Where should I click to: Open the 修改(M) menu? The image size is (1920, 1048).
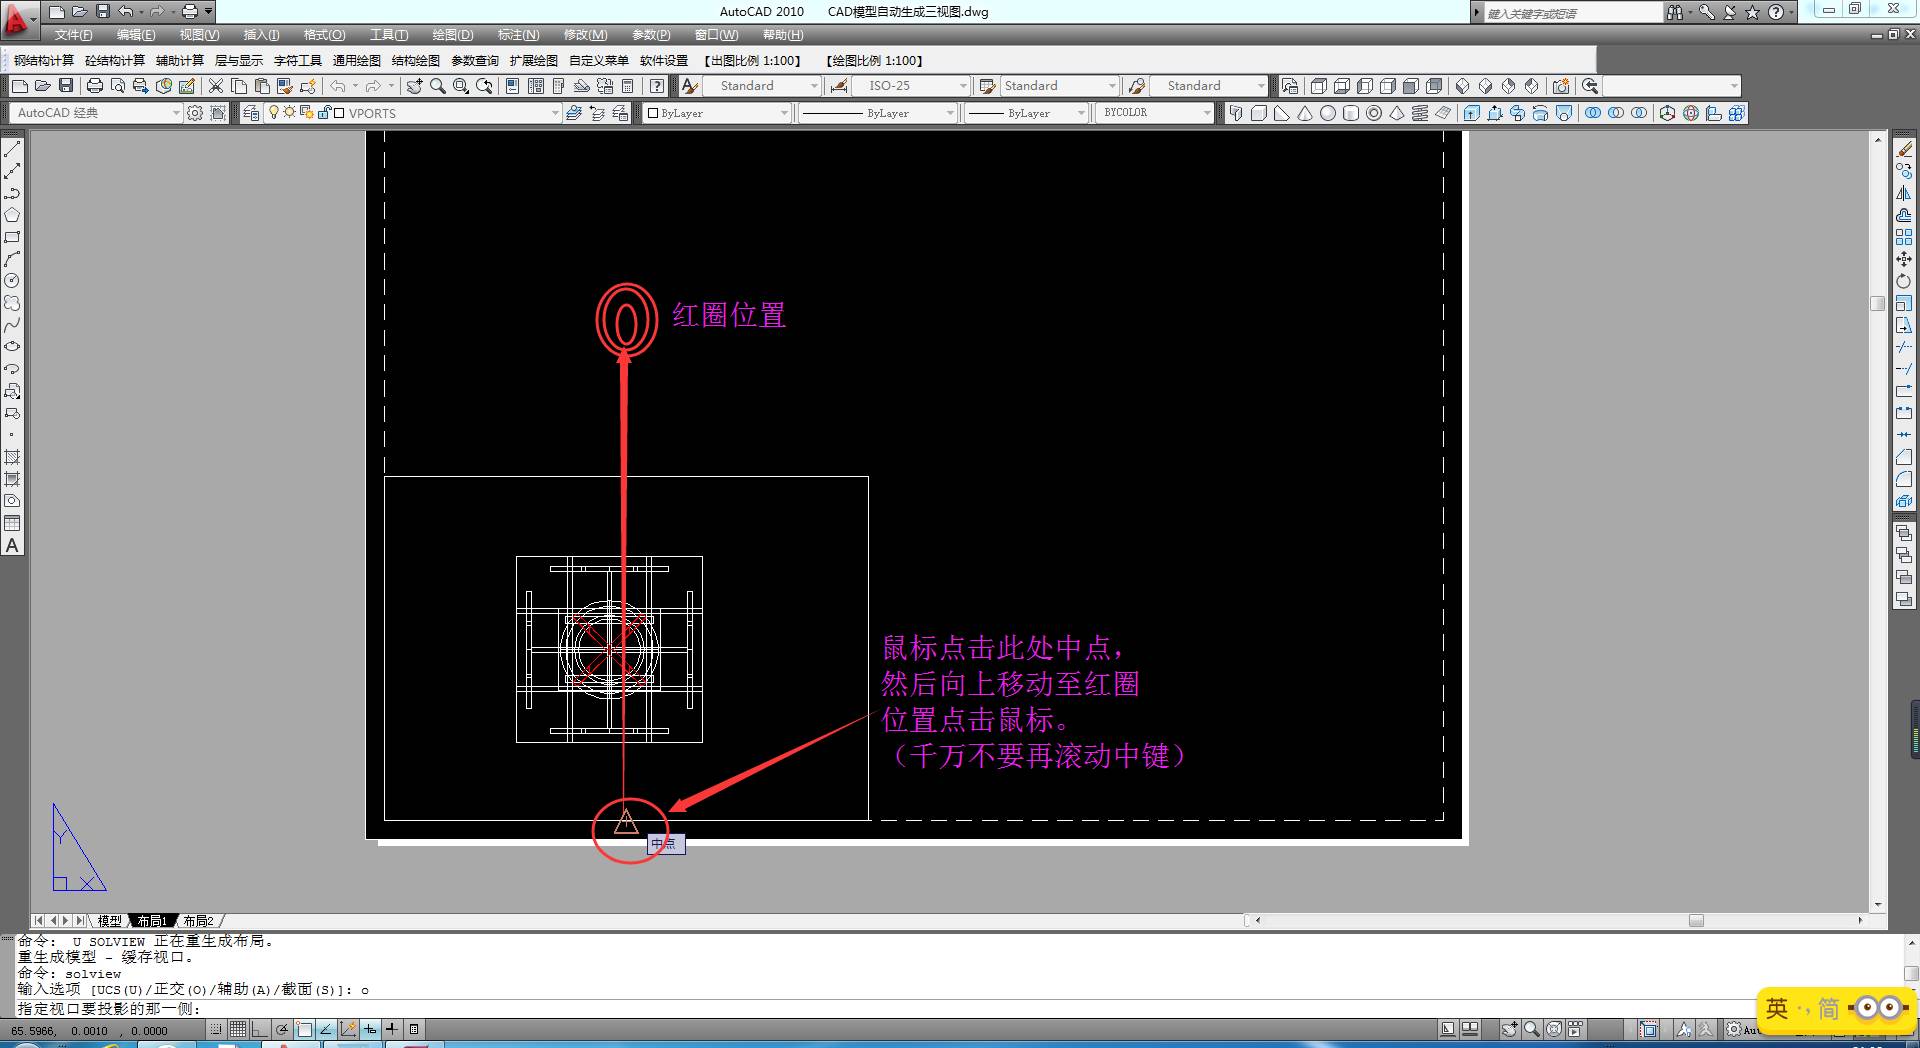pyautogui.click(x=585, y=35)
